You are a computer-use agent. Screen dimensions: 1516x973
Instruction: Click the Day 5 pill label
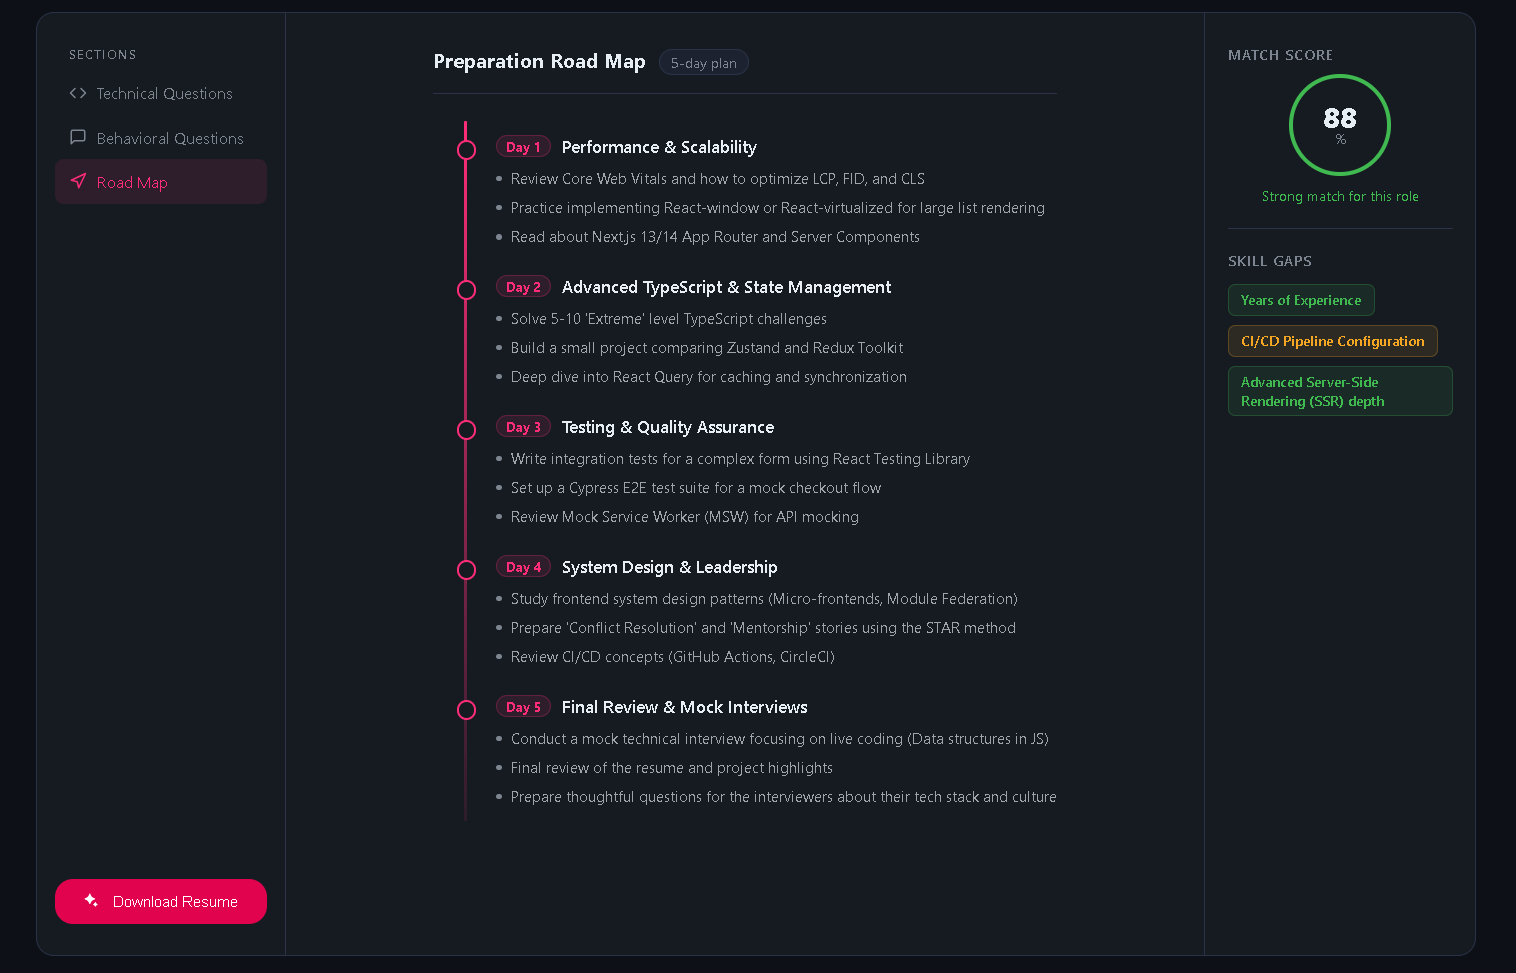[x=523, y=707]
